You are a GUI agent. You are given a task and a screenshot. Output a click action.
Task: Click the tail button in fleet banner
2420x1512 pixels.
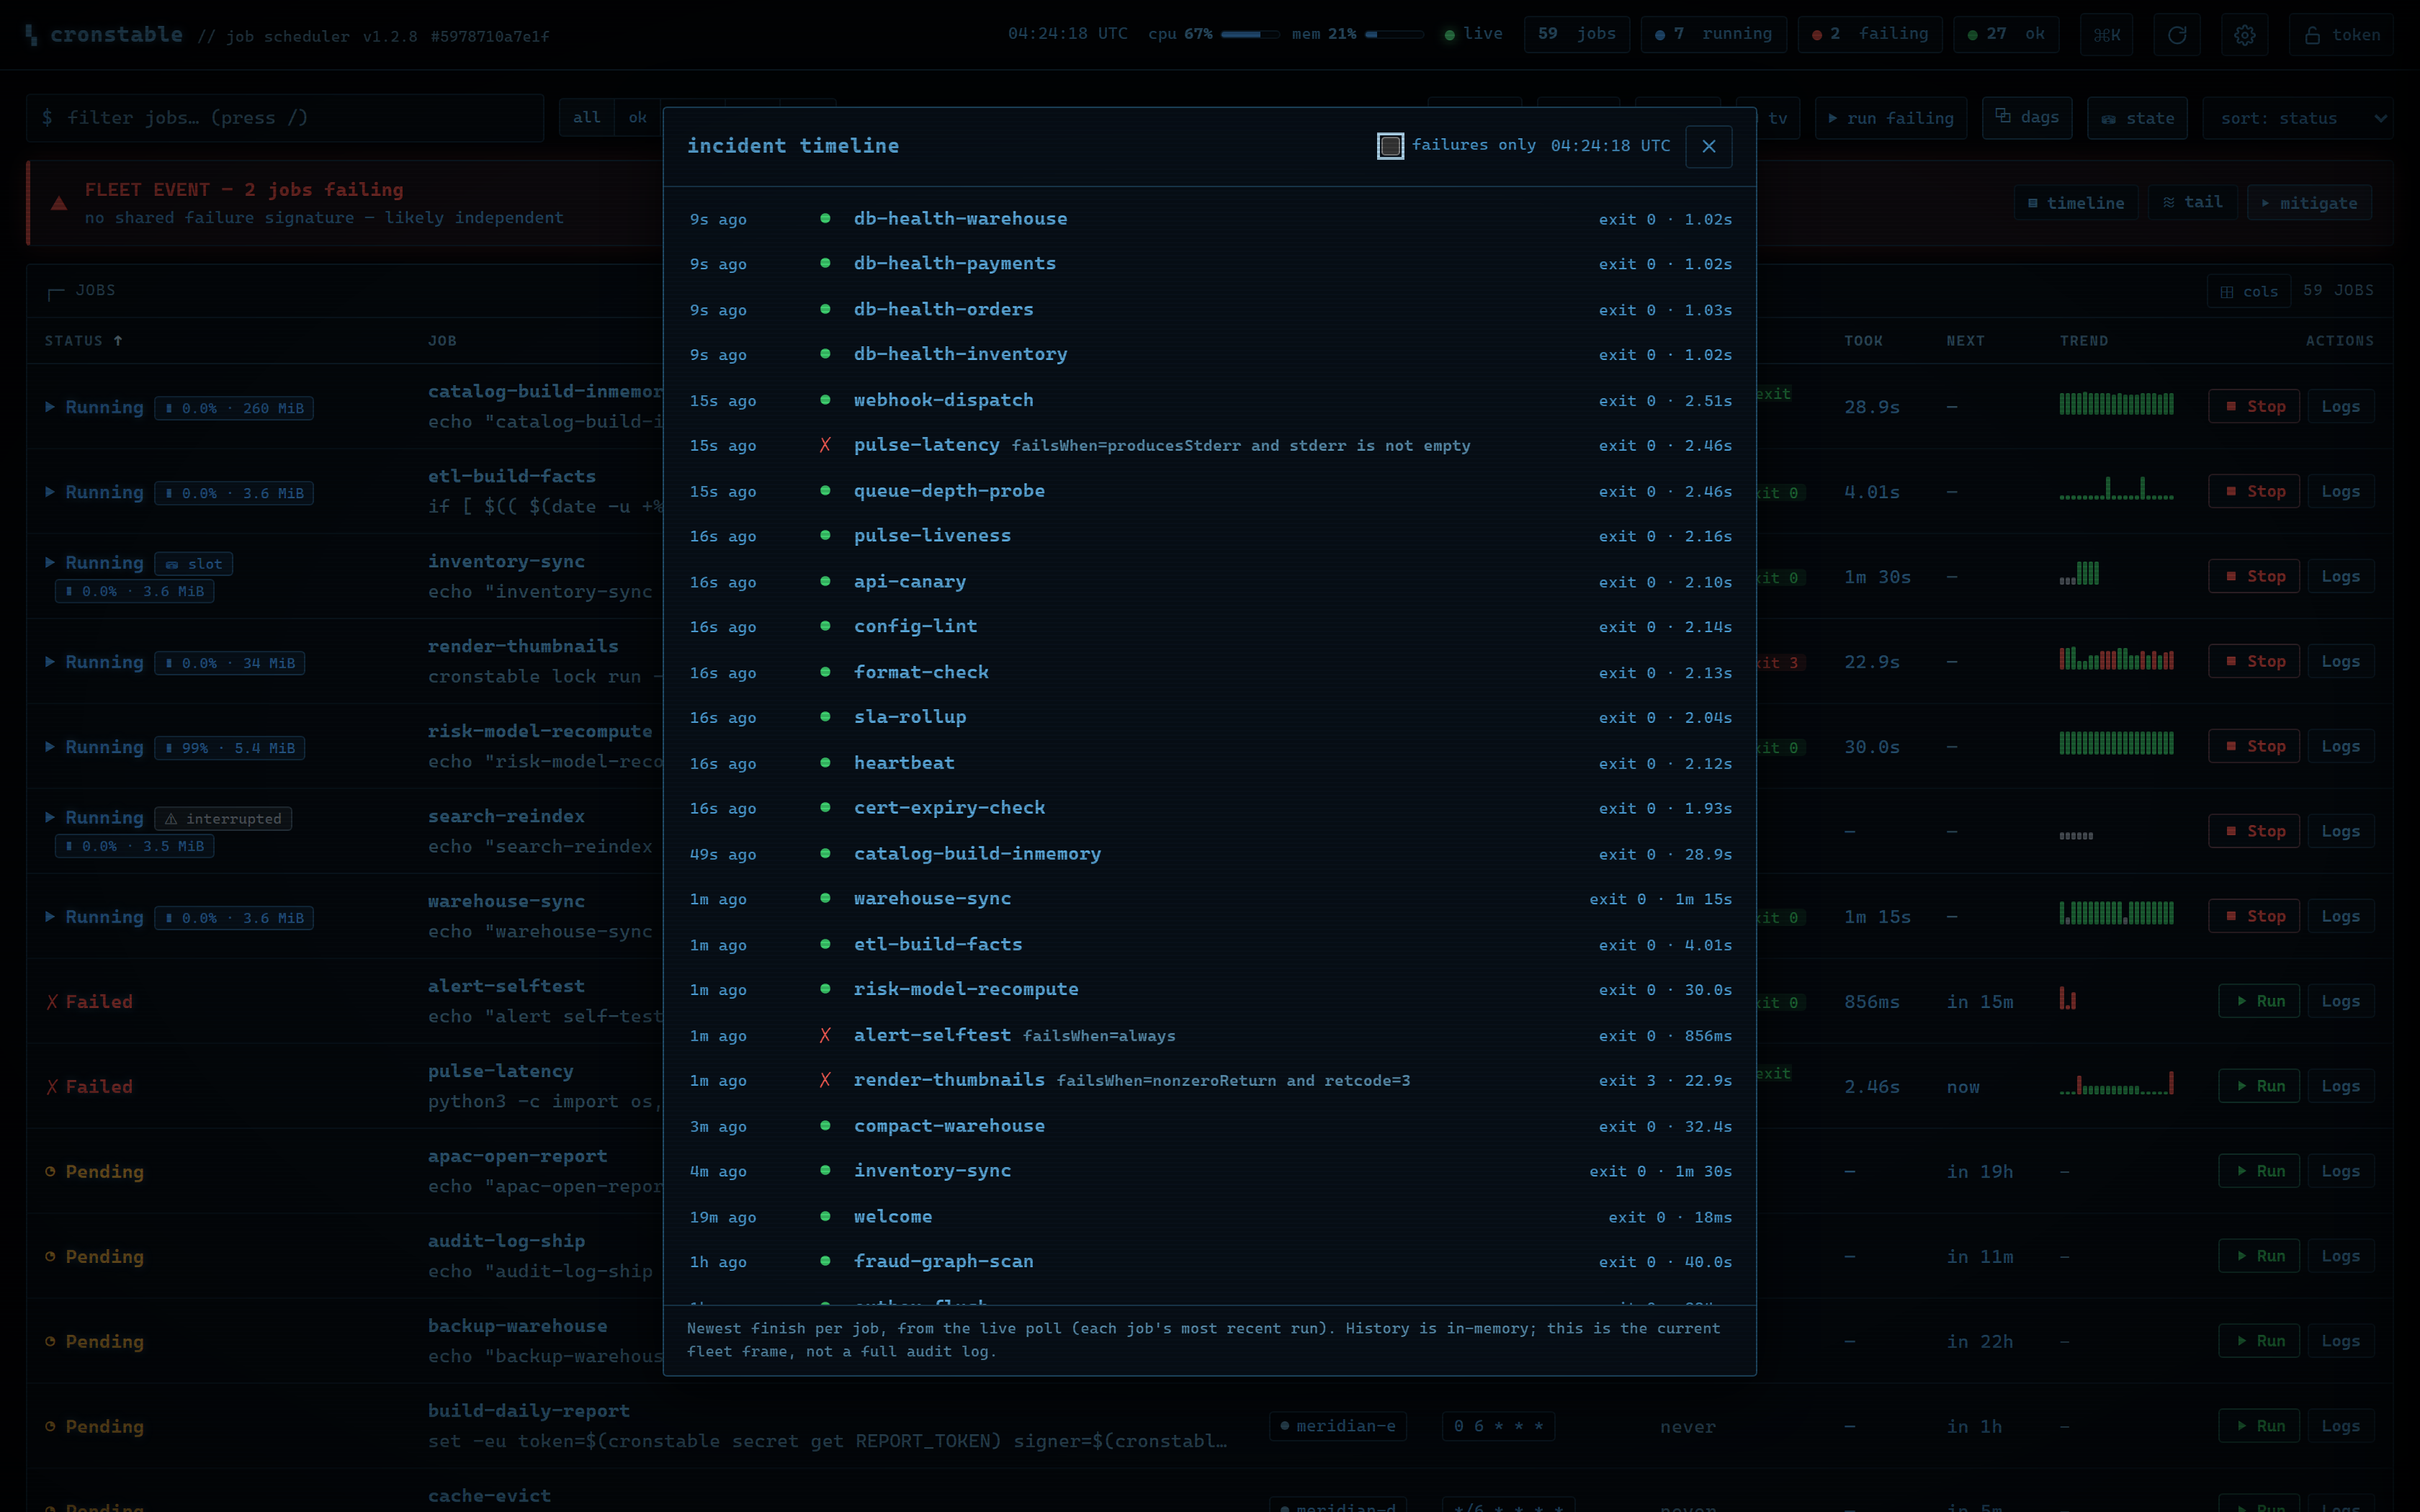2192,203
